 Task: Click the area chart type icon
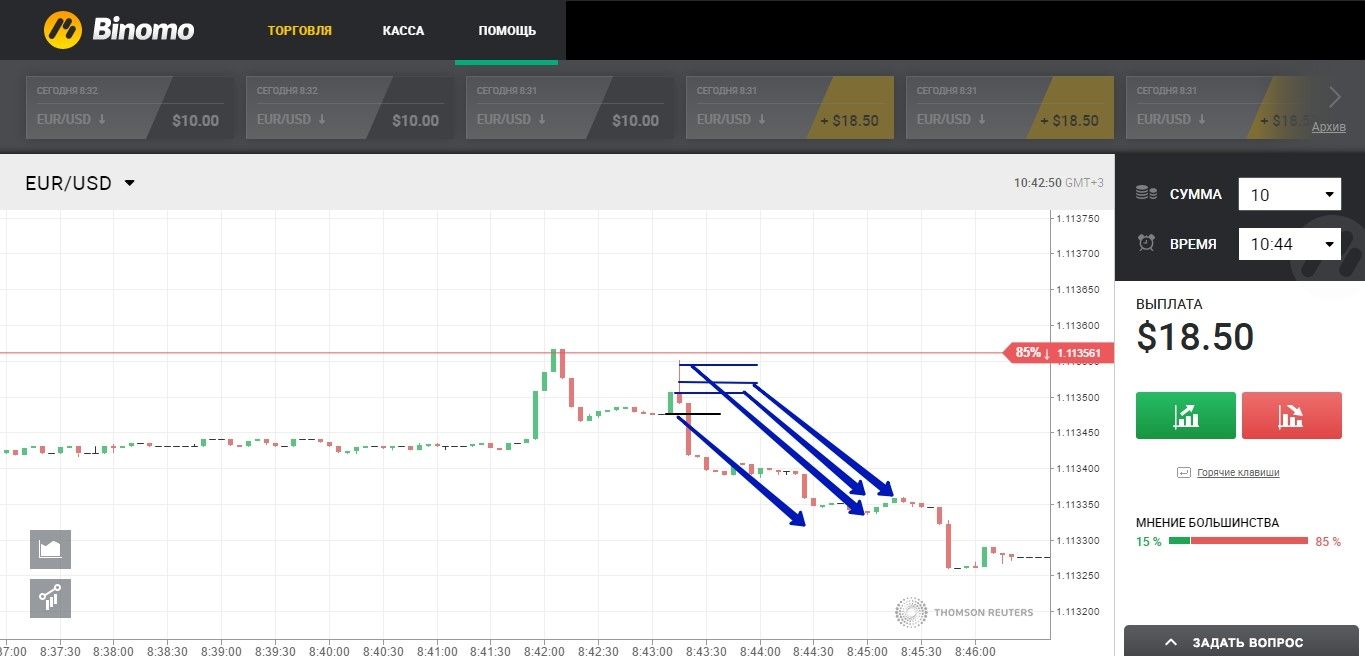50,549
